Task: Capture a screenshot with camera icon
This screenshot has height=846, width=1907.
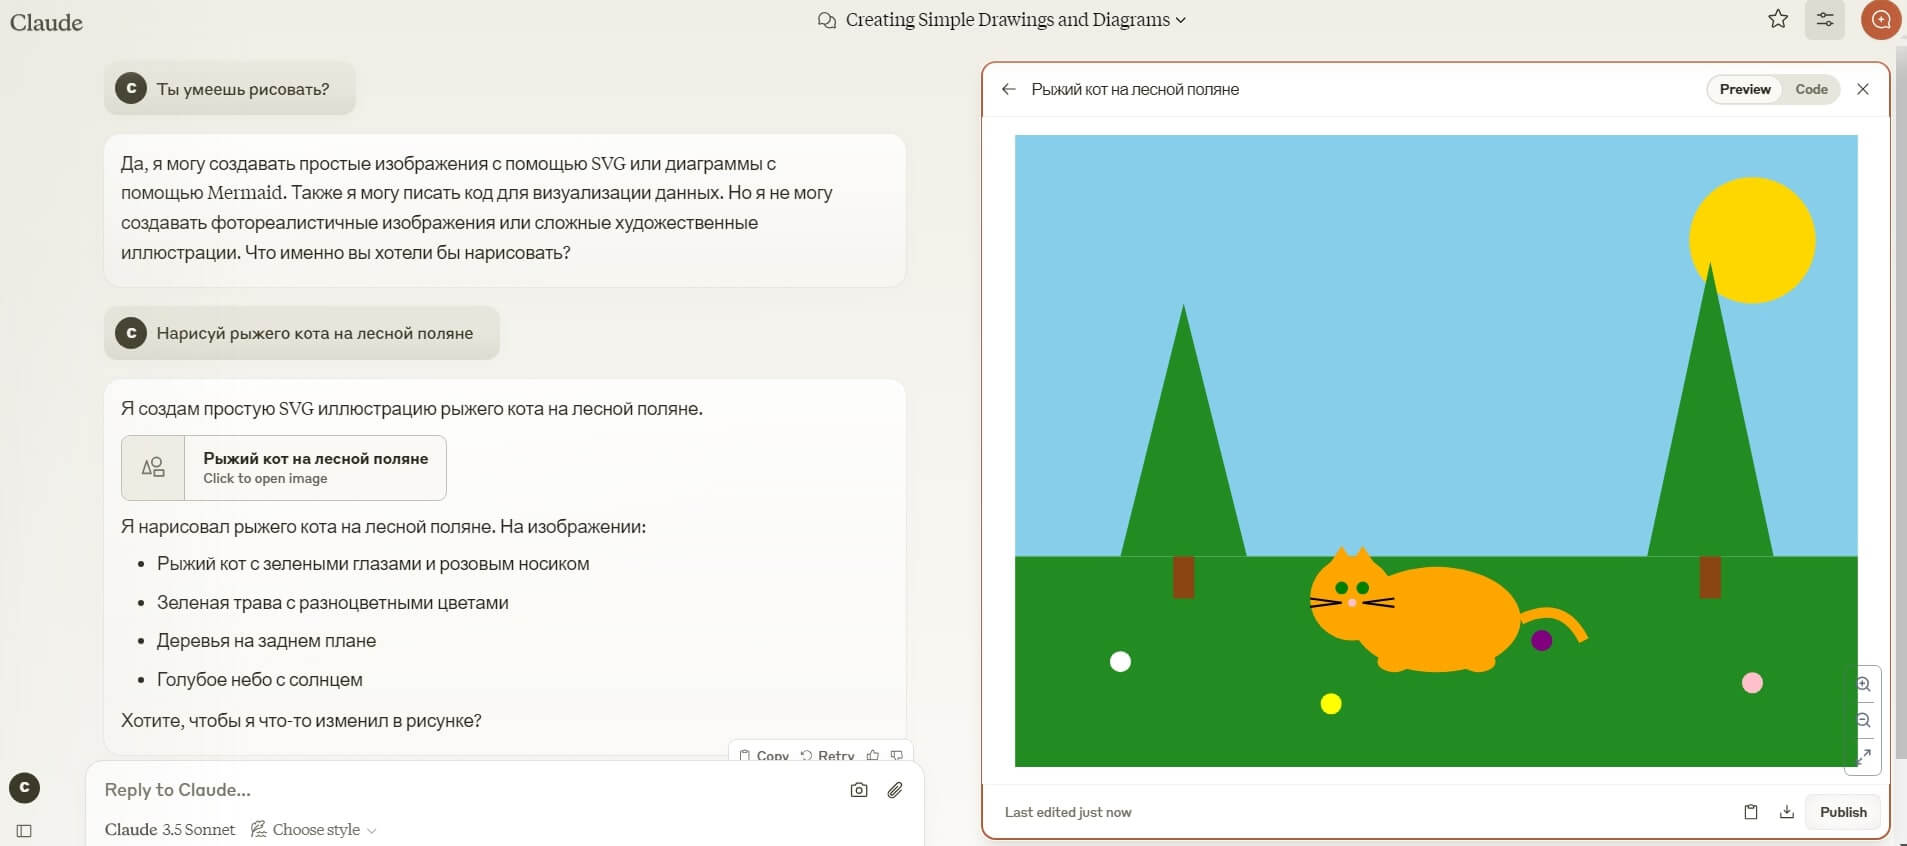Action: tap(859, 790)
